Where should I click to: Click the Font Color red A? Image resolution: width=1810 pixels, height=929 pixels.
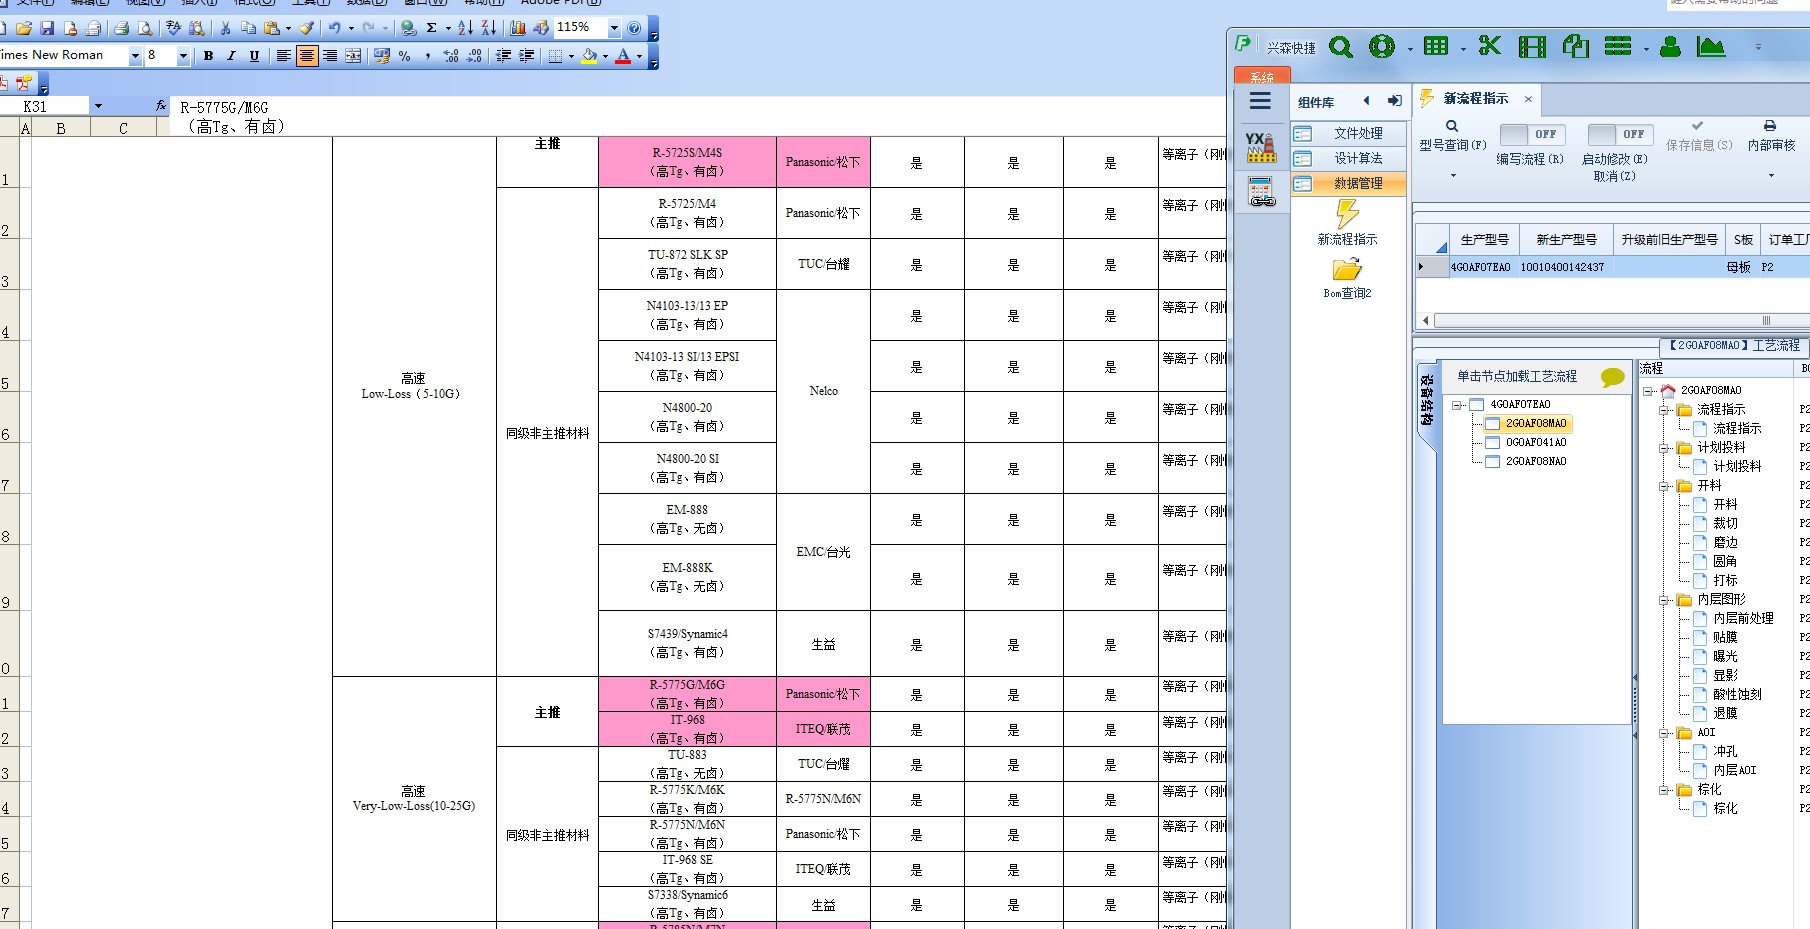click(623, 56)
